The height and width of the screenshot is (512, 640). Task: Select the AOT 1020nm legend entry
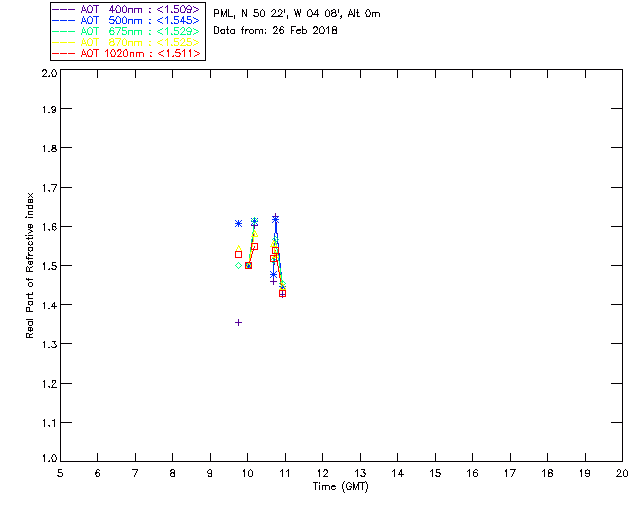pos(126,53)
